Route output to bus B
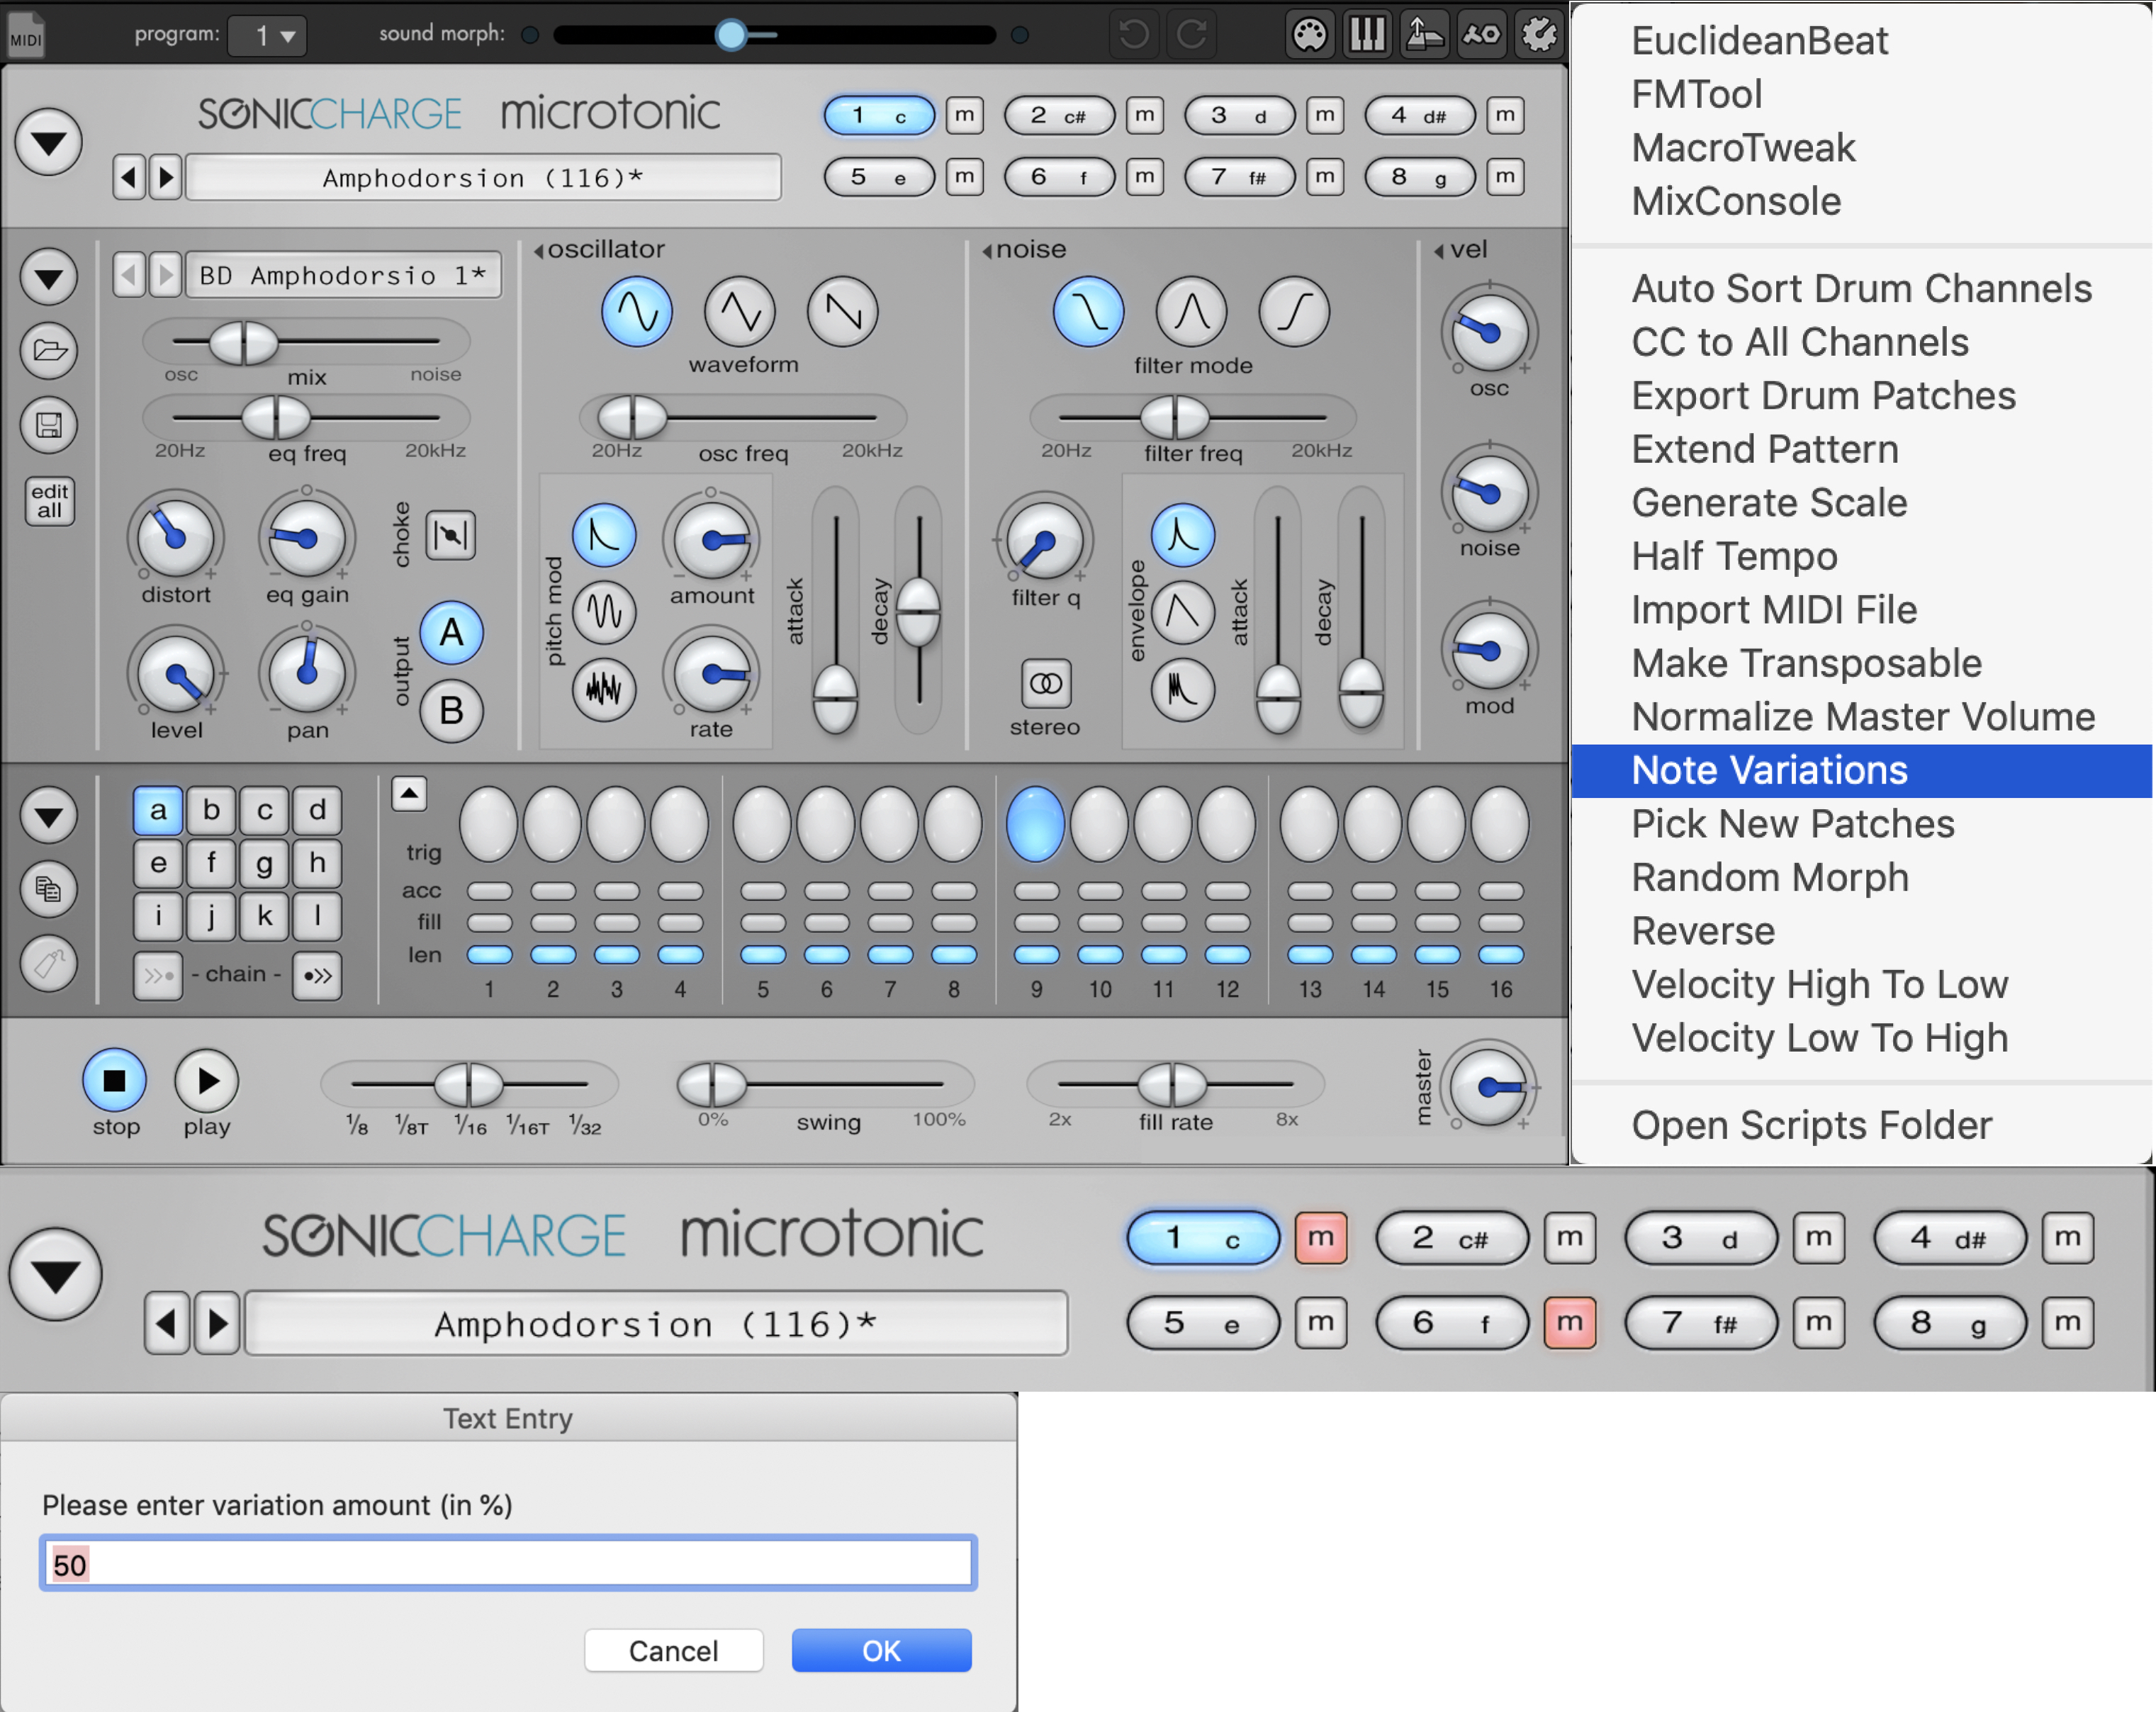The width and height of the screenshot is (2156, 1712). click(451, 711)
